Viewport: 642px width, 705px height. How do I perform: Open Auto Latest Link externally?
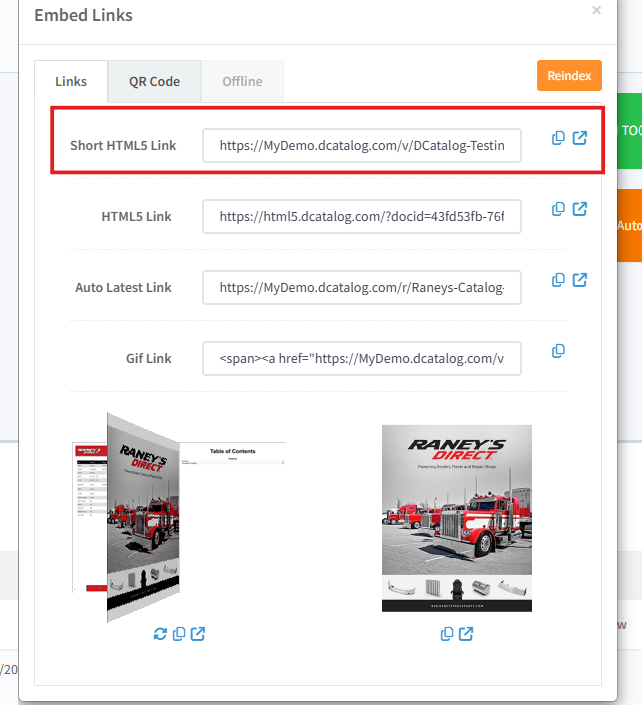pos(580,280)
